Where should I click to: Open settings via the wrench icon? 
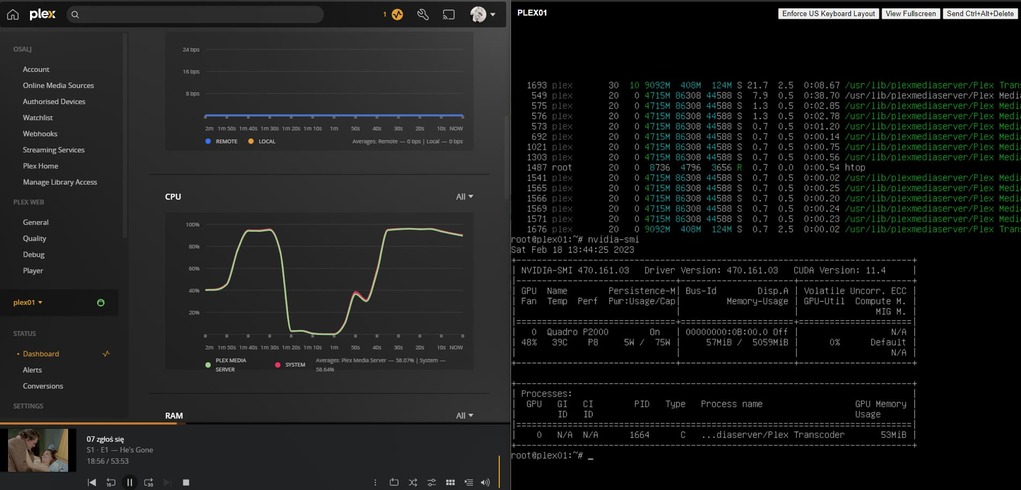tap(423, 15)
